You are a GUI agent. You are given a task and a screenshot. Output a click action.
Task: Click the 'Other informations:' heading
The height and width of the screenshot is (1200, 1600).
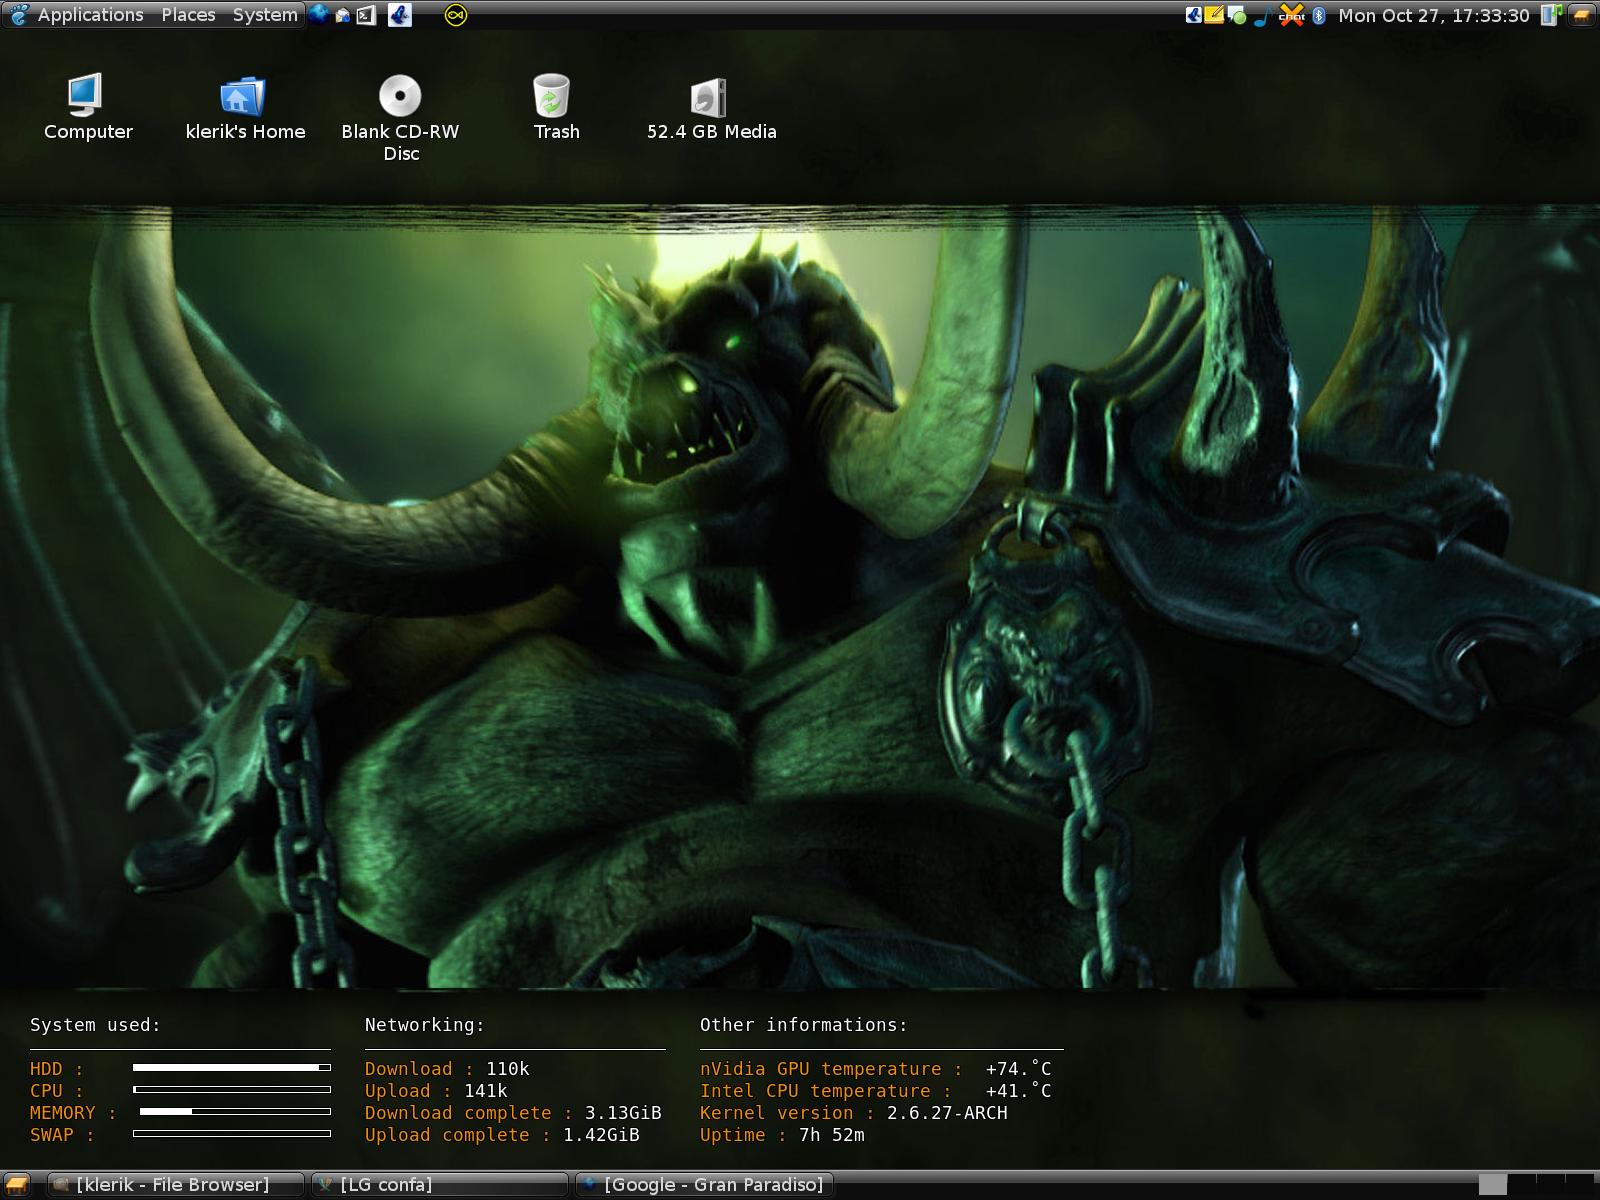coord(804,1025)
